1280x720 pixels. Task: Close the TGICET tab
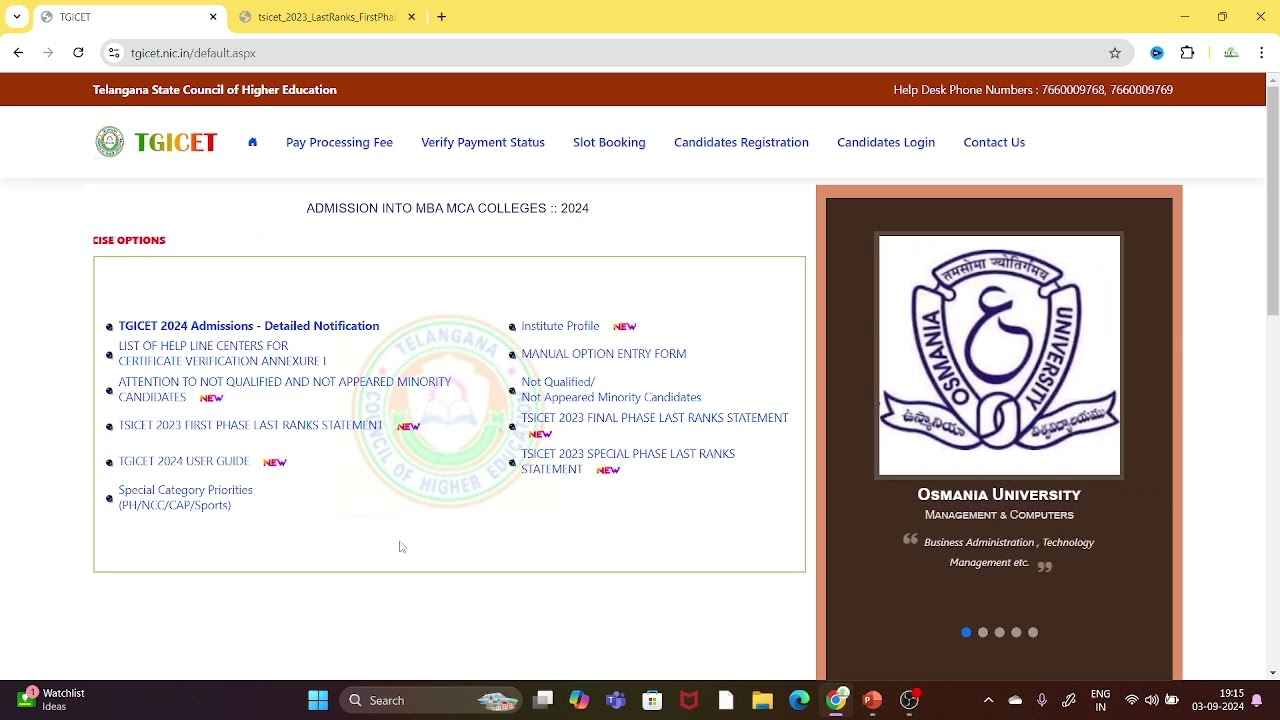[213, 17]
